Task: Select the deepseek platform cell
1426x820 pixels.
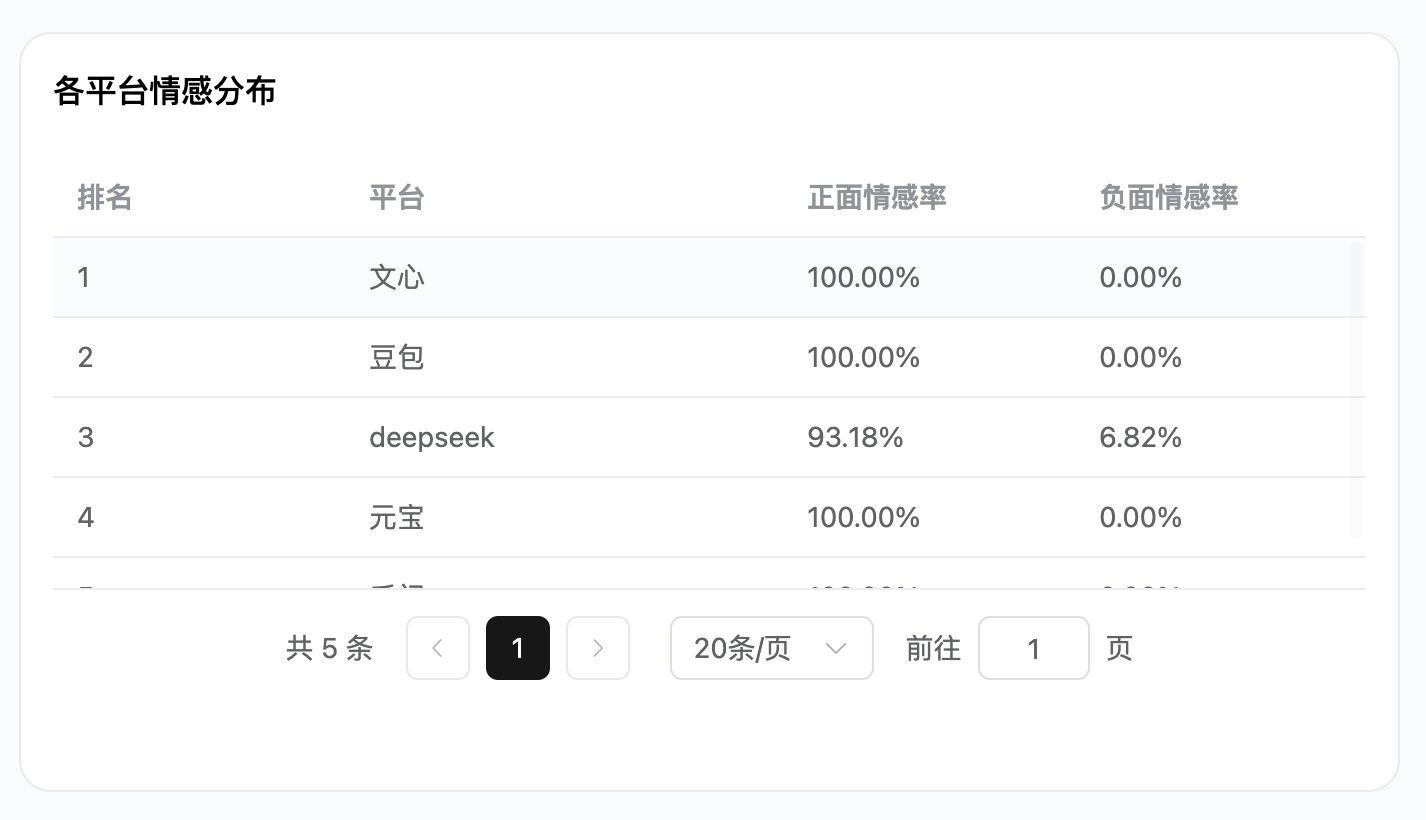Action: pyautogui.click(x=432, y=438)
